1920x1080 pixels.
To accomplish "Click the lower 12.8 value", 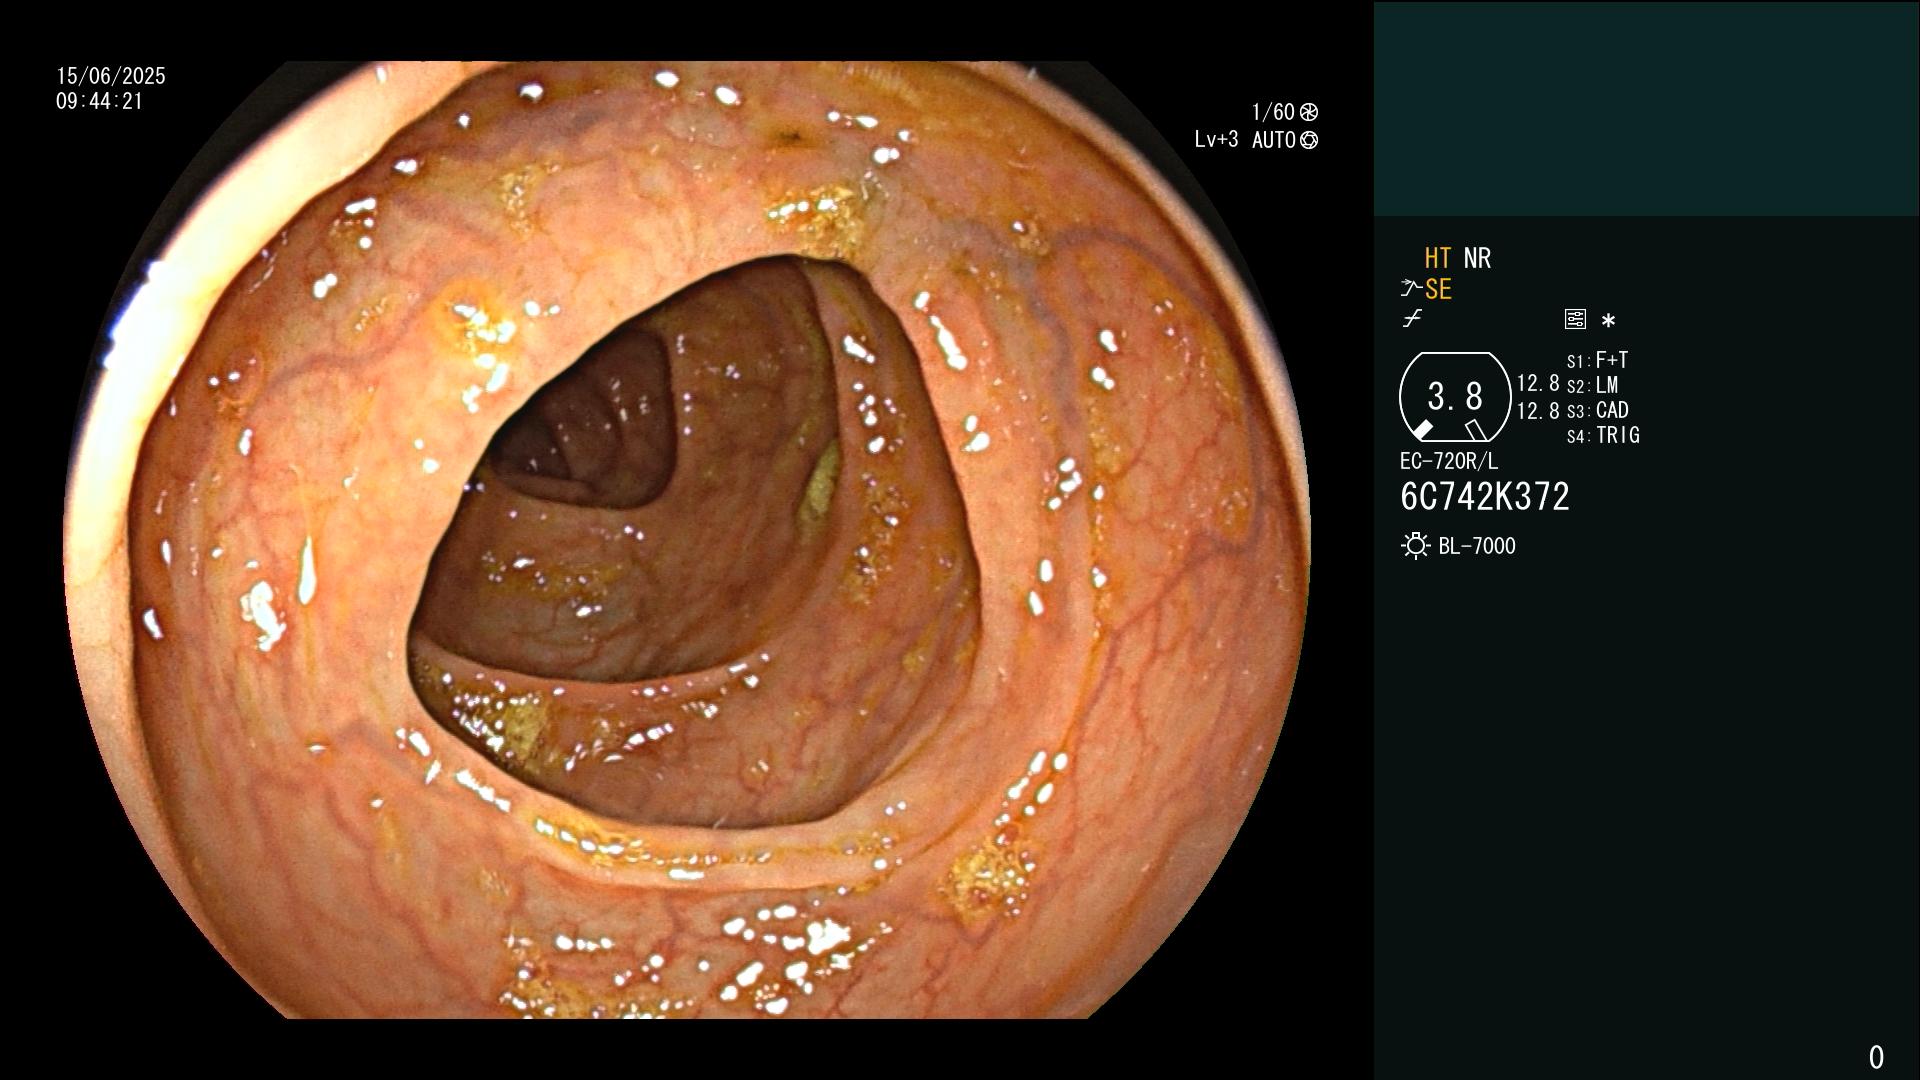I will pyautogui.click(x=1538, y=411).
